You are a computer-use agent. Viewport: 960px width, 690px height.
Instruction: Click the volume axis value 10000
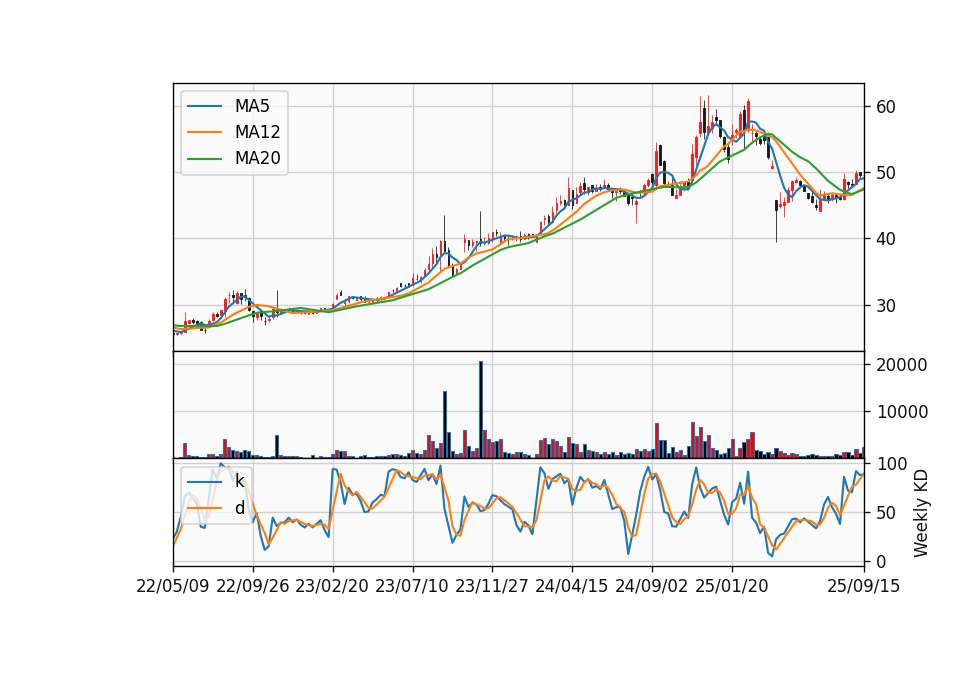click(902, 412)
